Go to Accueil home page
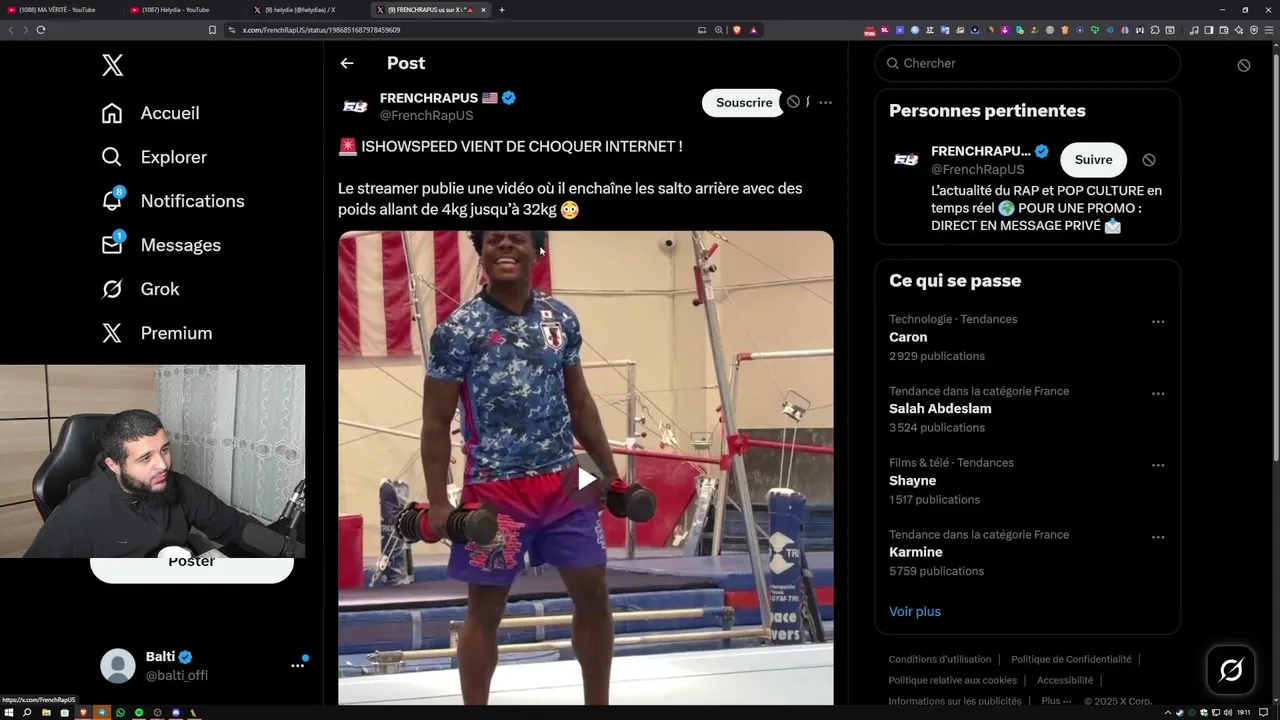 tap(150, 113)
